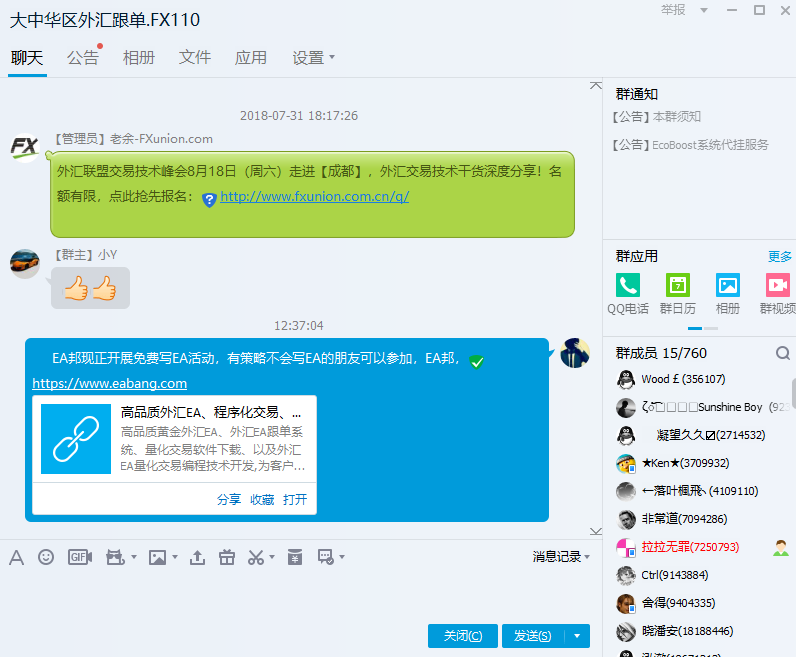
Task: Click 老余-FXunion.com's FX avatar
Action: click(x=25, y=147)
